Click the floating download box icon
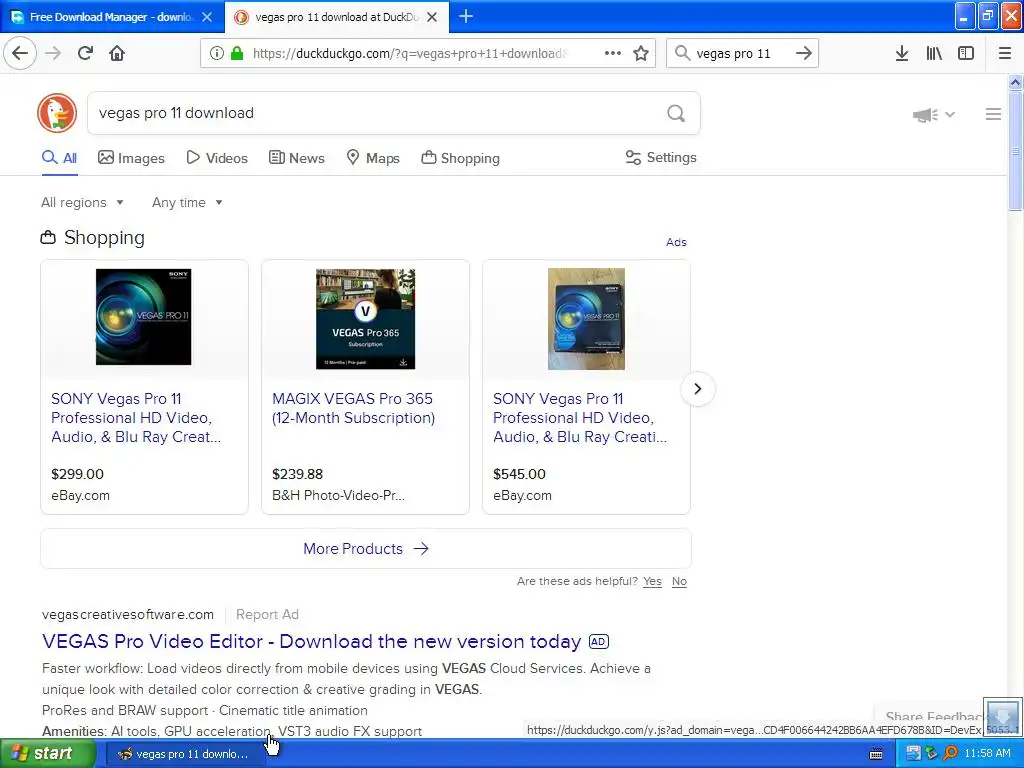Image resolution: width=1024 pixels, height=768 pixels. 1002,716
